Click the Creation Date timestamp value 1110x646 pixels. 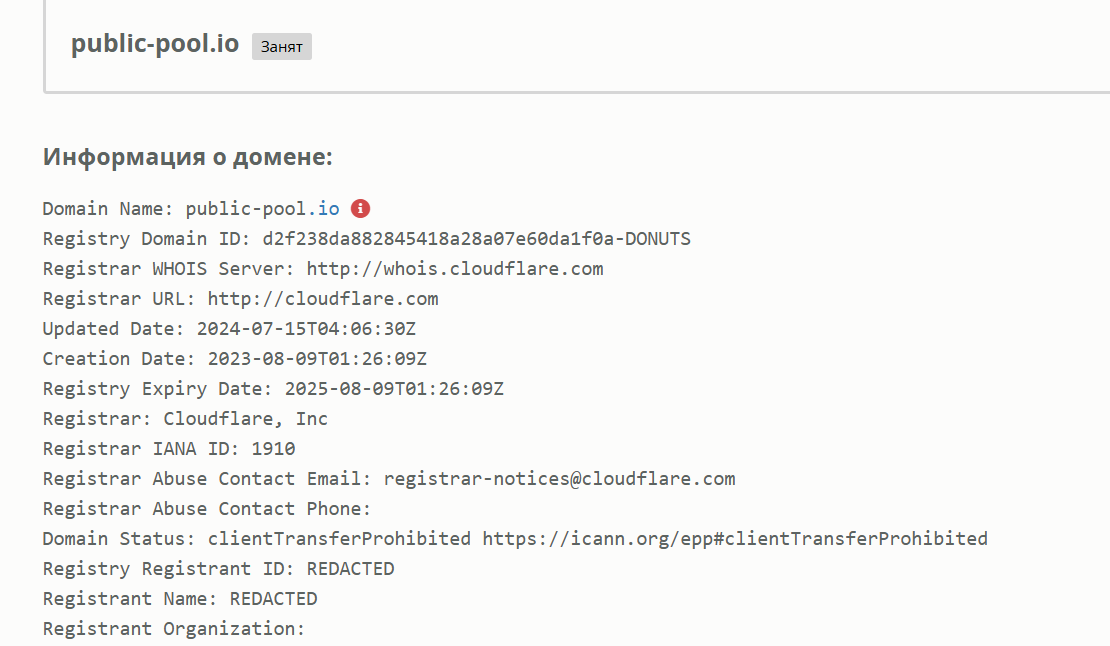pyautogui.click(x=317, y=359)
